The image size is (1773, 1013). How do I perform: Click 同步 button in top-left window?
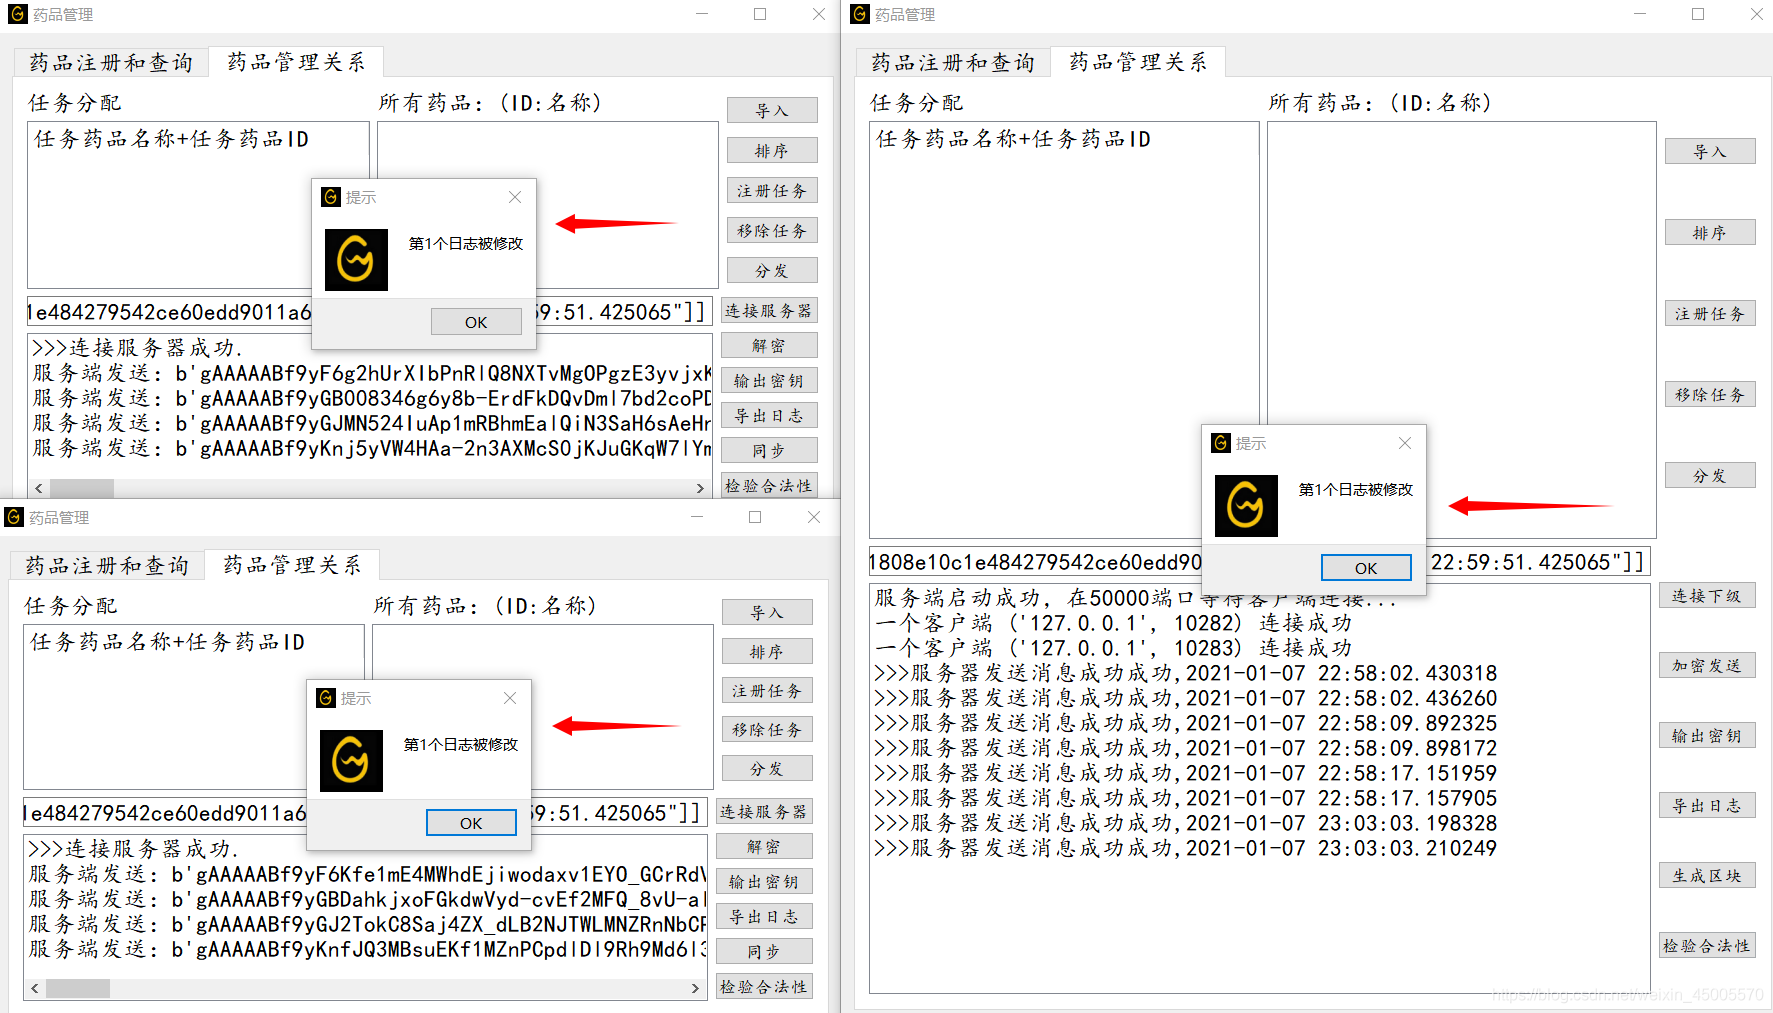[769, 450]
